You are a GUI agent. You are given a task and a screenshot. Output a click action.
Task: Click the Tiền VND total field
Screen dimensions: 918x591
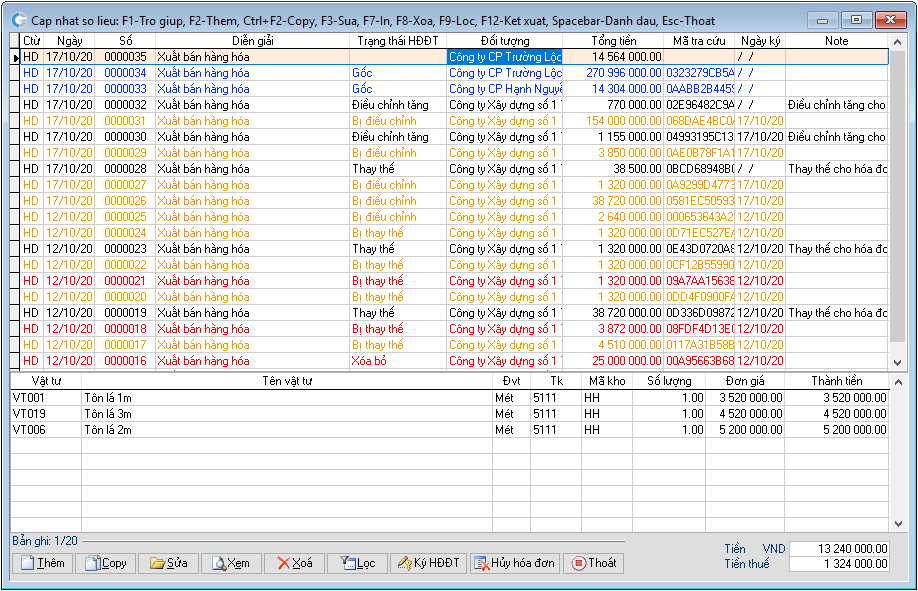[839, 549]
